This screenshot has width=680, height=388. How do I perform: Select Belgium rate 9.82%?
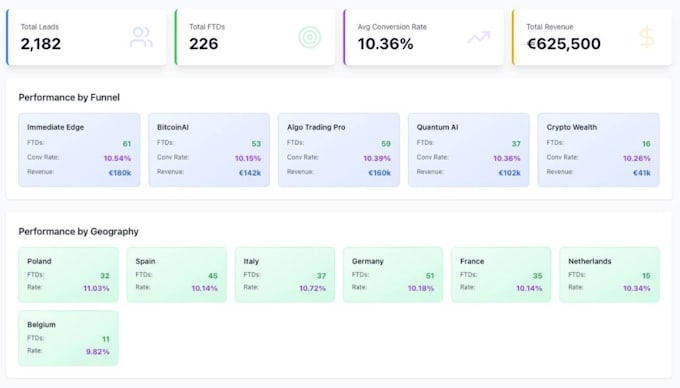point(98,352)
